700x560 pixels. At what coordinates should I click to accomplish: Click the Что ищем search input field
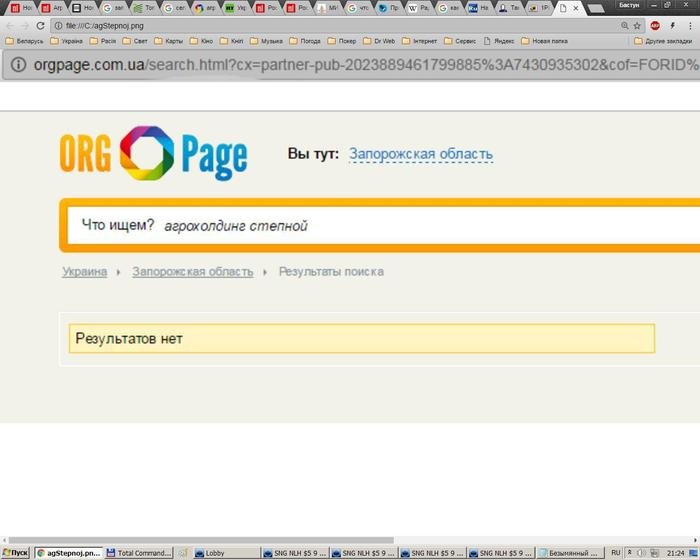pyautogui.click(x=400, y=226)
